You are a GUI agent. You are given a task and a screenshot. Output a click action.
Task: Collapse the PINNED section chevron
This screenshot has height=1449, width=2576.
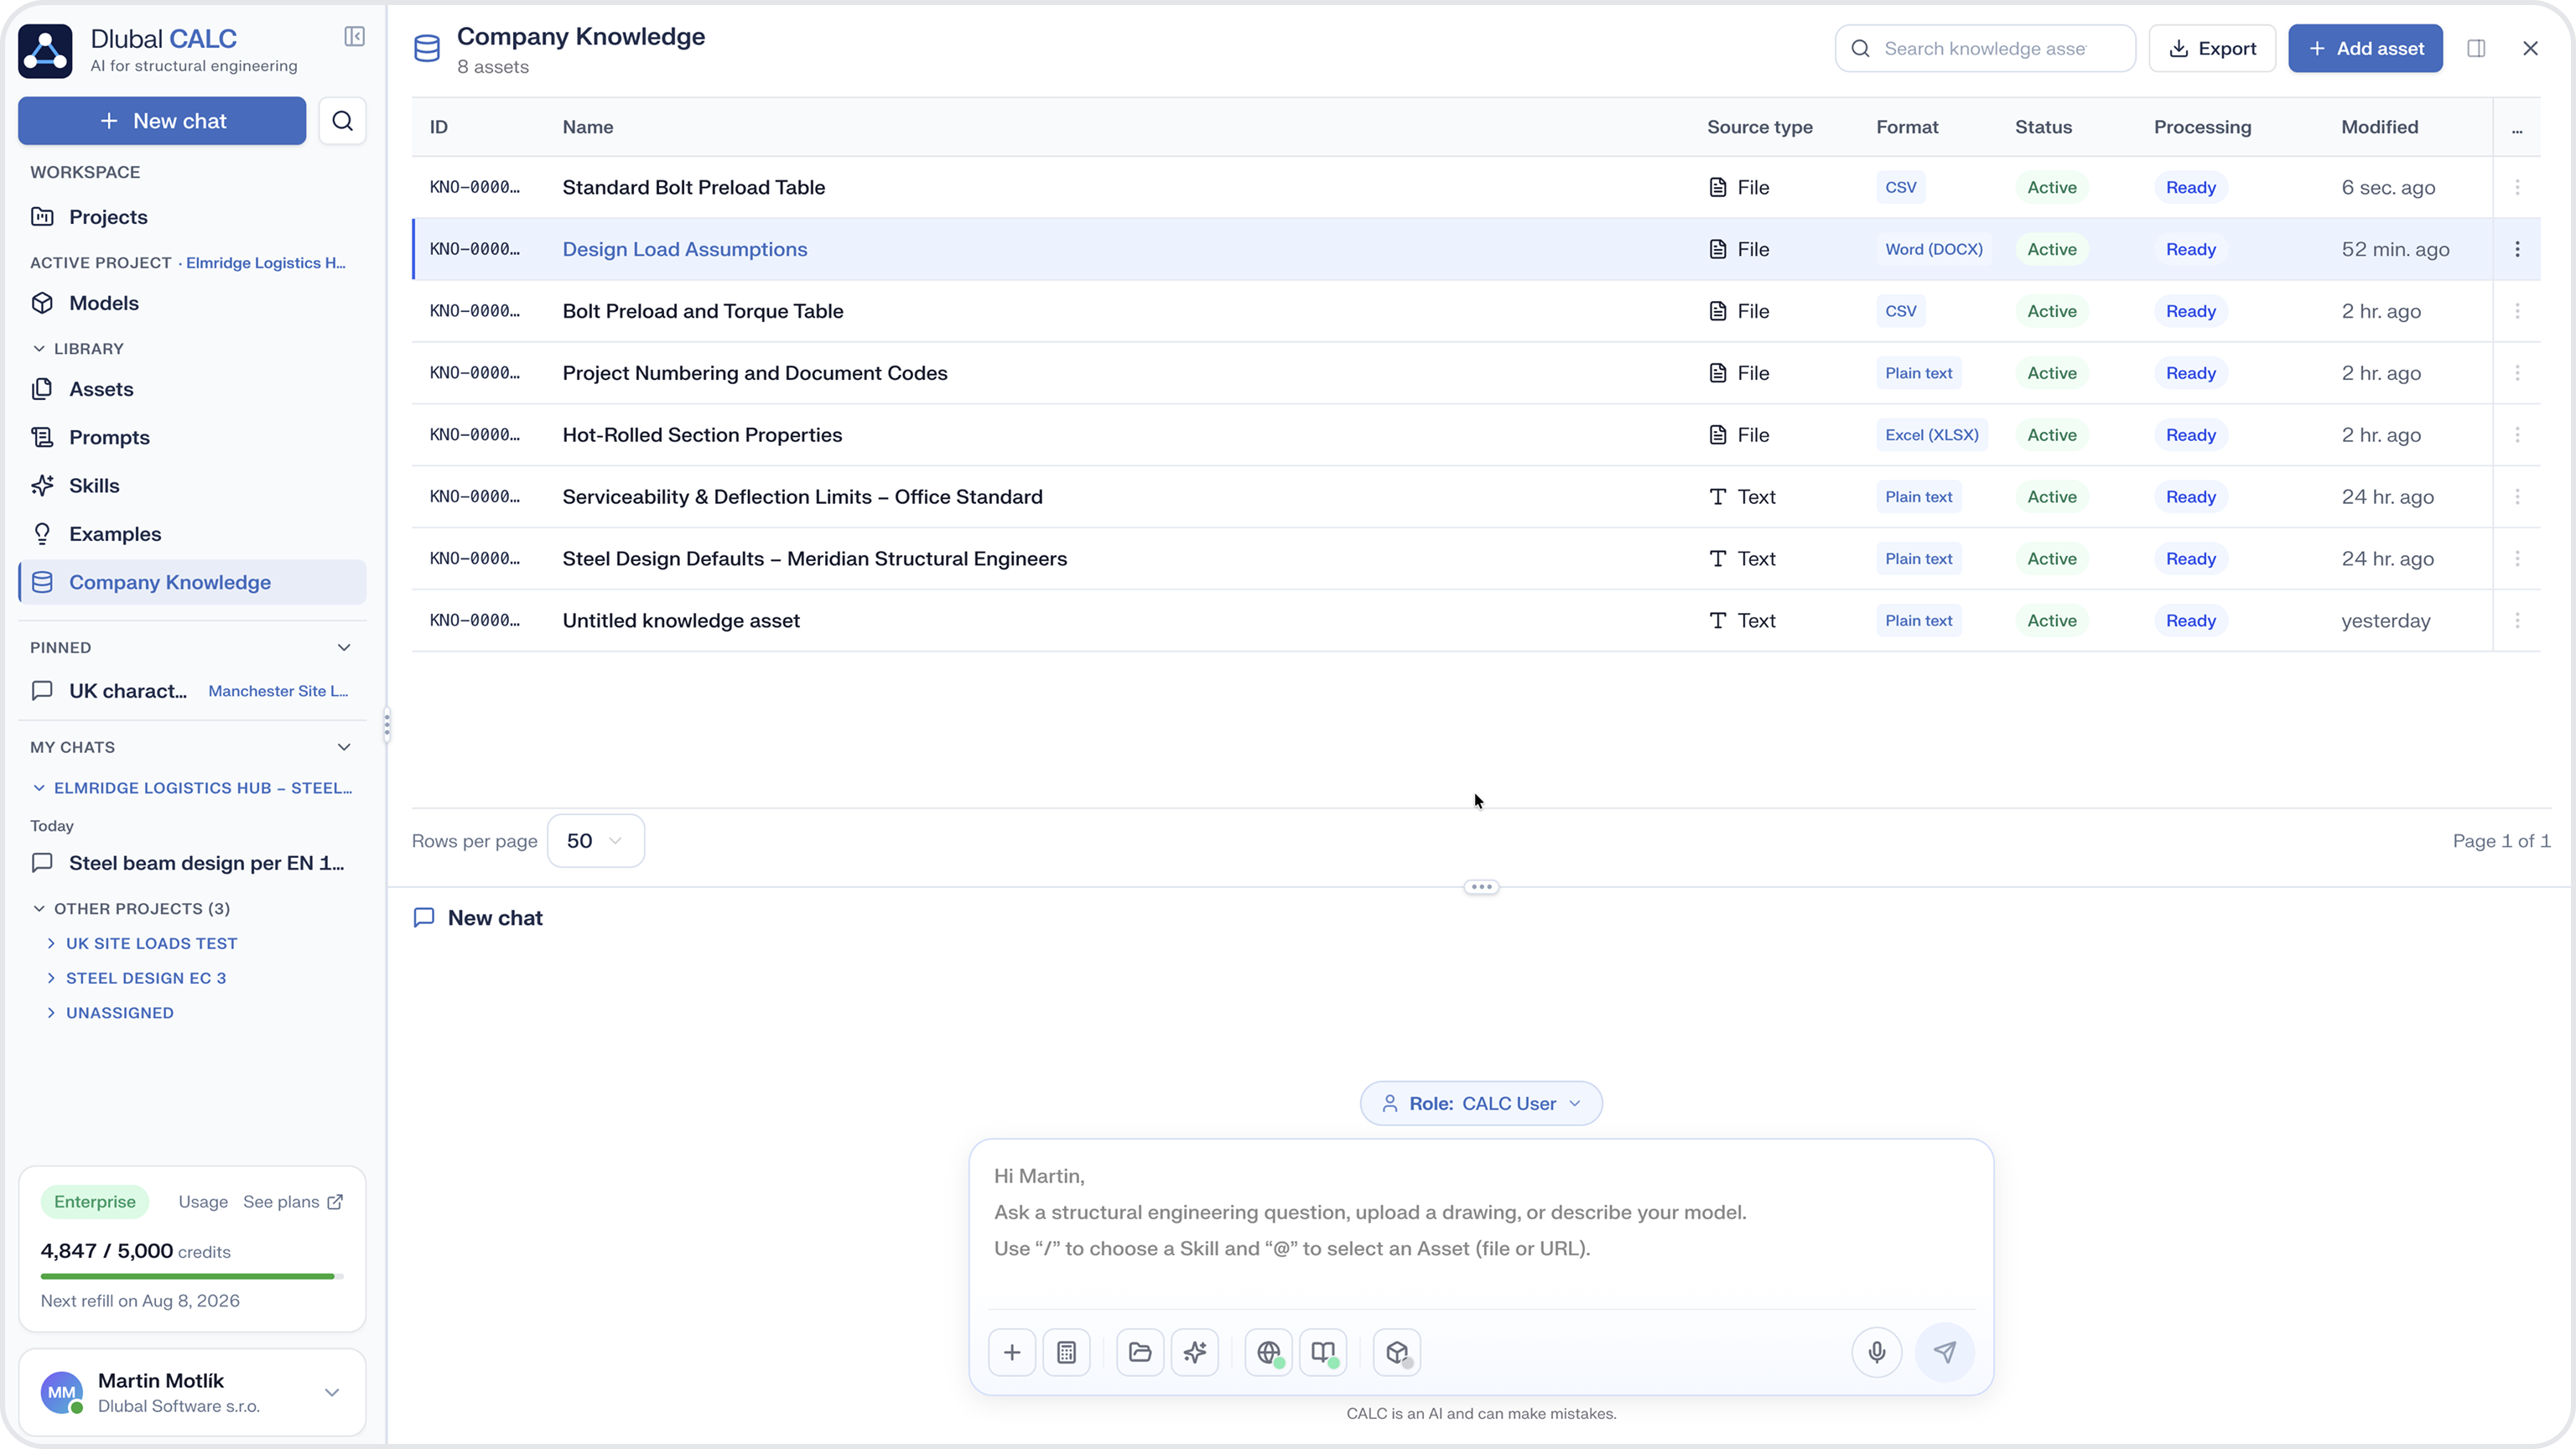click(344, 648)
